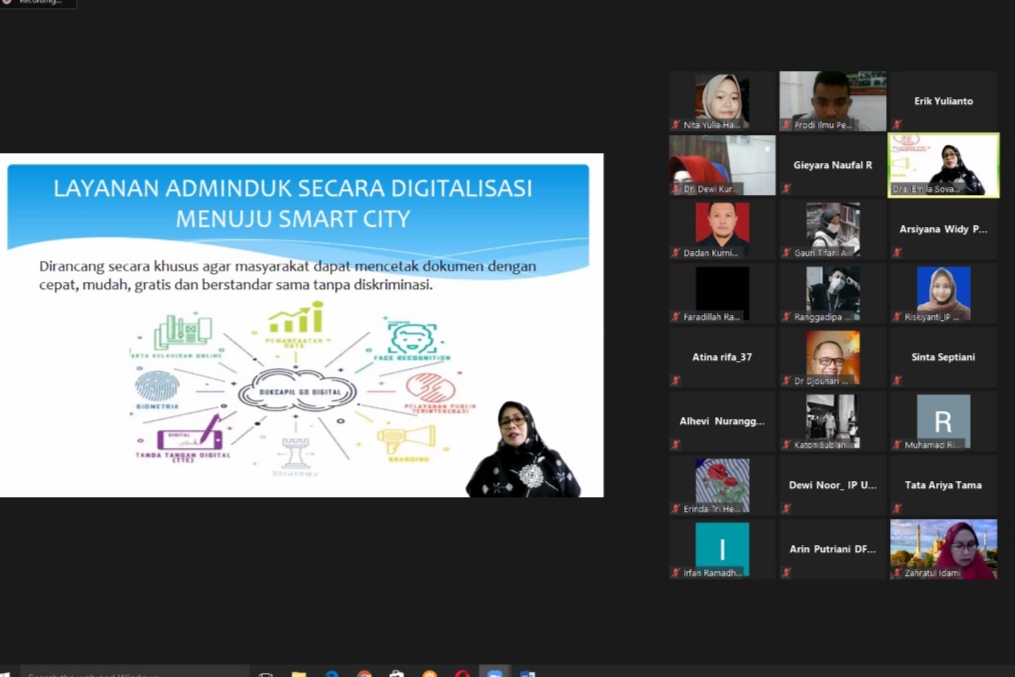Click muted mic icon on Atina rifa_37 tile

coord(676,381)
